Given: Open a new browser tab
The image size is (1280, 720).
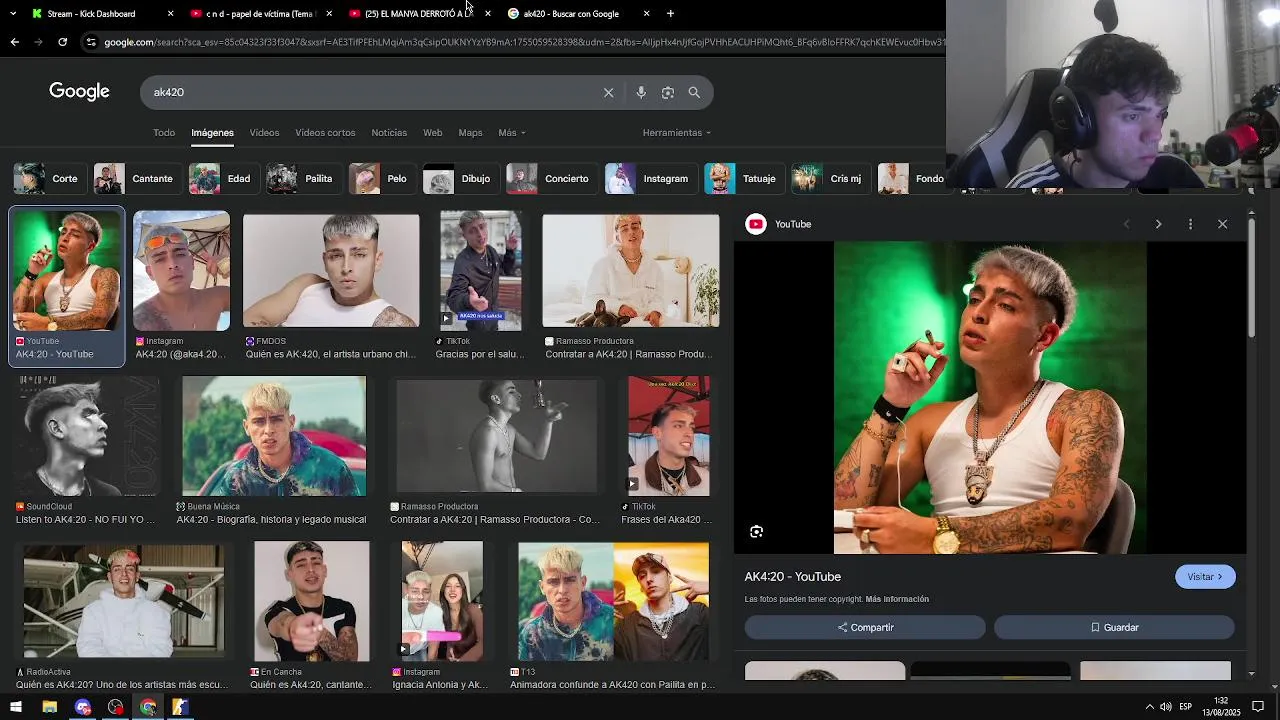Looking at the screenshot, I should click(x=670, y=14).
